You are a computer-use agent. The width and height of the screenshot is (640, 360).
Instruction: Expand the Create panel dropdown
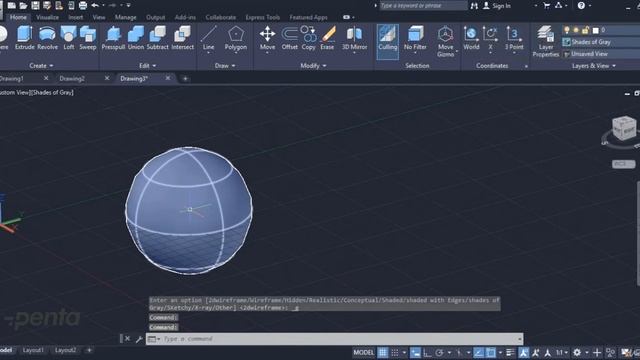coord(41,65)
